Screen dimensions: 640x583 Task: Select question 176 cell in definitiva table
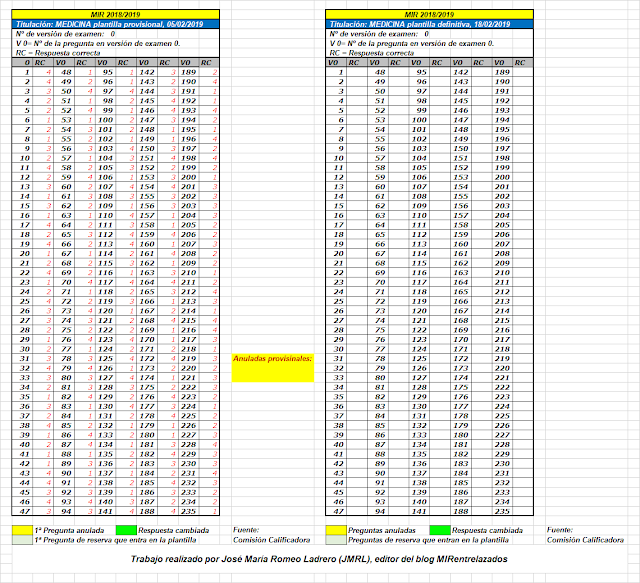[x=461, y=397]
